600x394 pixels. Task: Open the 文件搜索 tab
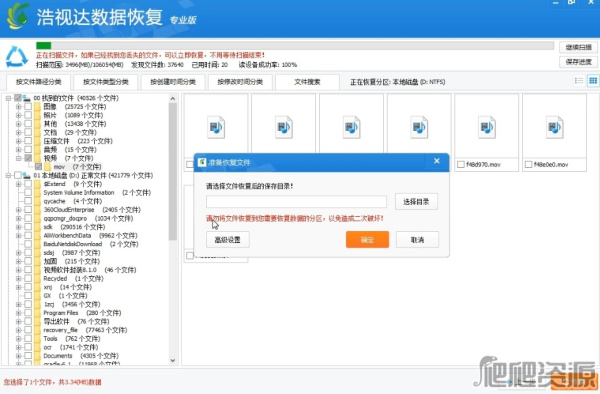click(307, 82)
